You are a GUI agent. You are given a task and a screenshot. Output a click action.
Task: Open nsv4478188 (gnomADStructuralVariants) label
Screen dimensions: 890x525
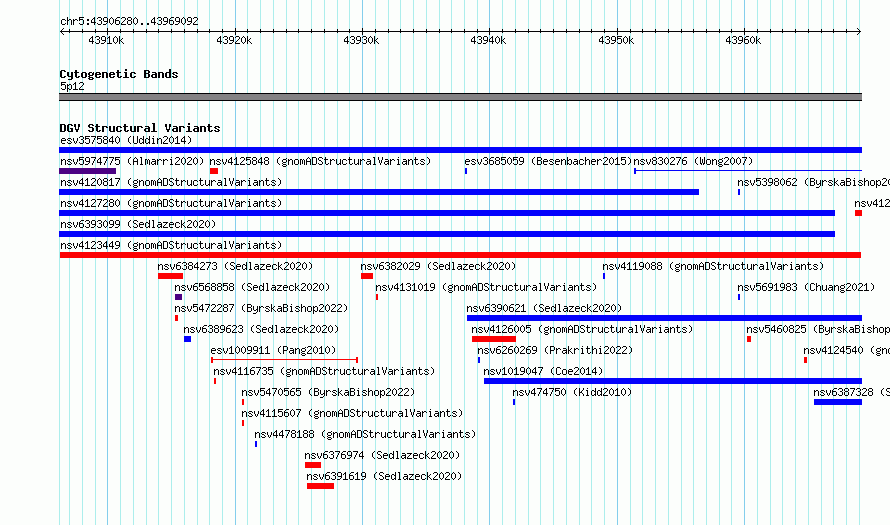(365, 434)
